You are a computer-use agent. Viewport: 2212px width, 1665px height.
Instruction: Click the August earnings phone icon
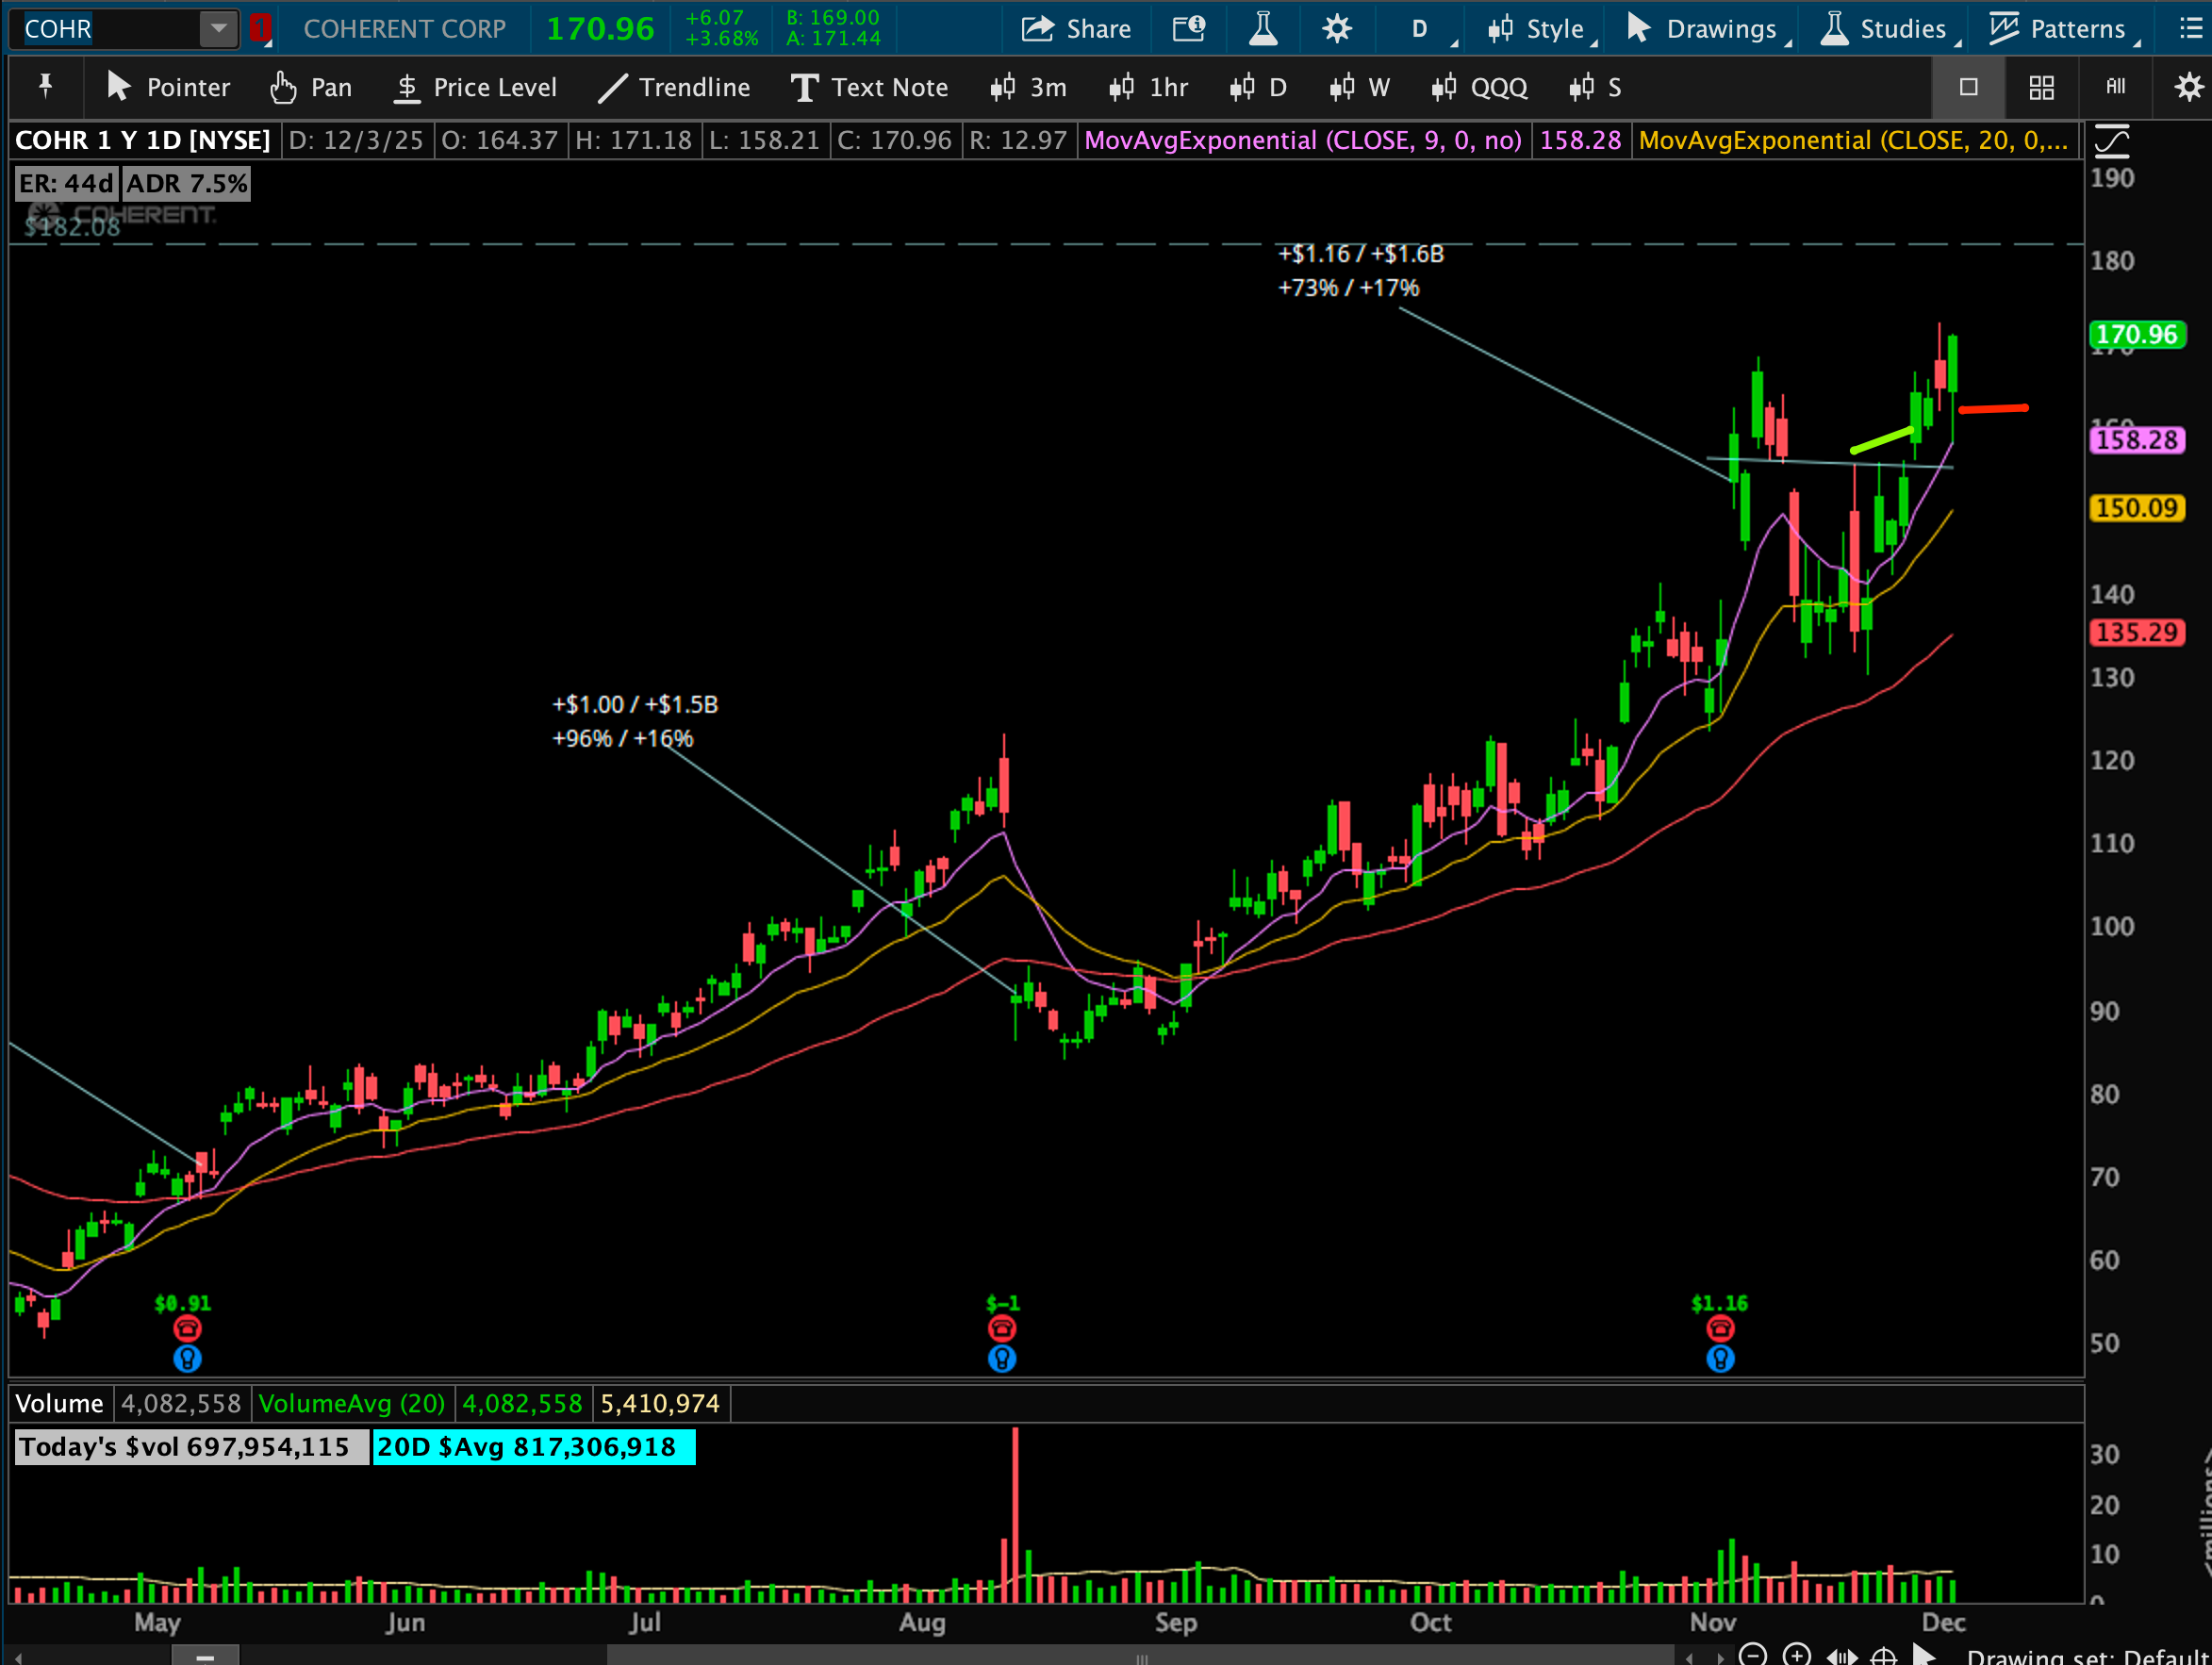click(x=1002, y=1328)
